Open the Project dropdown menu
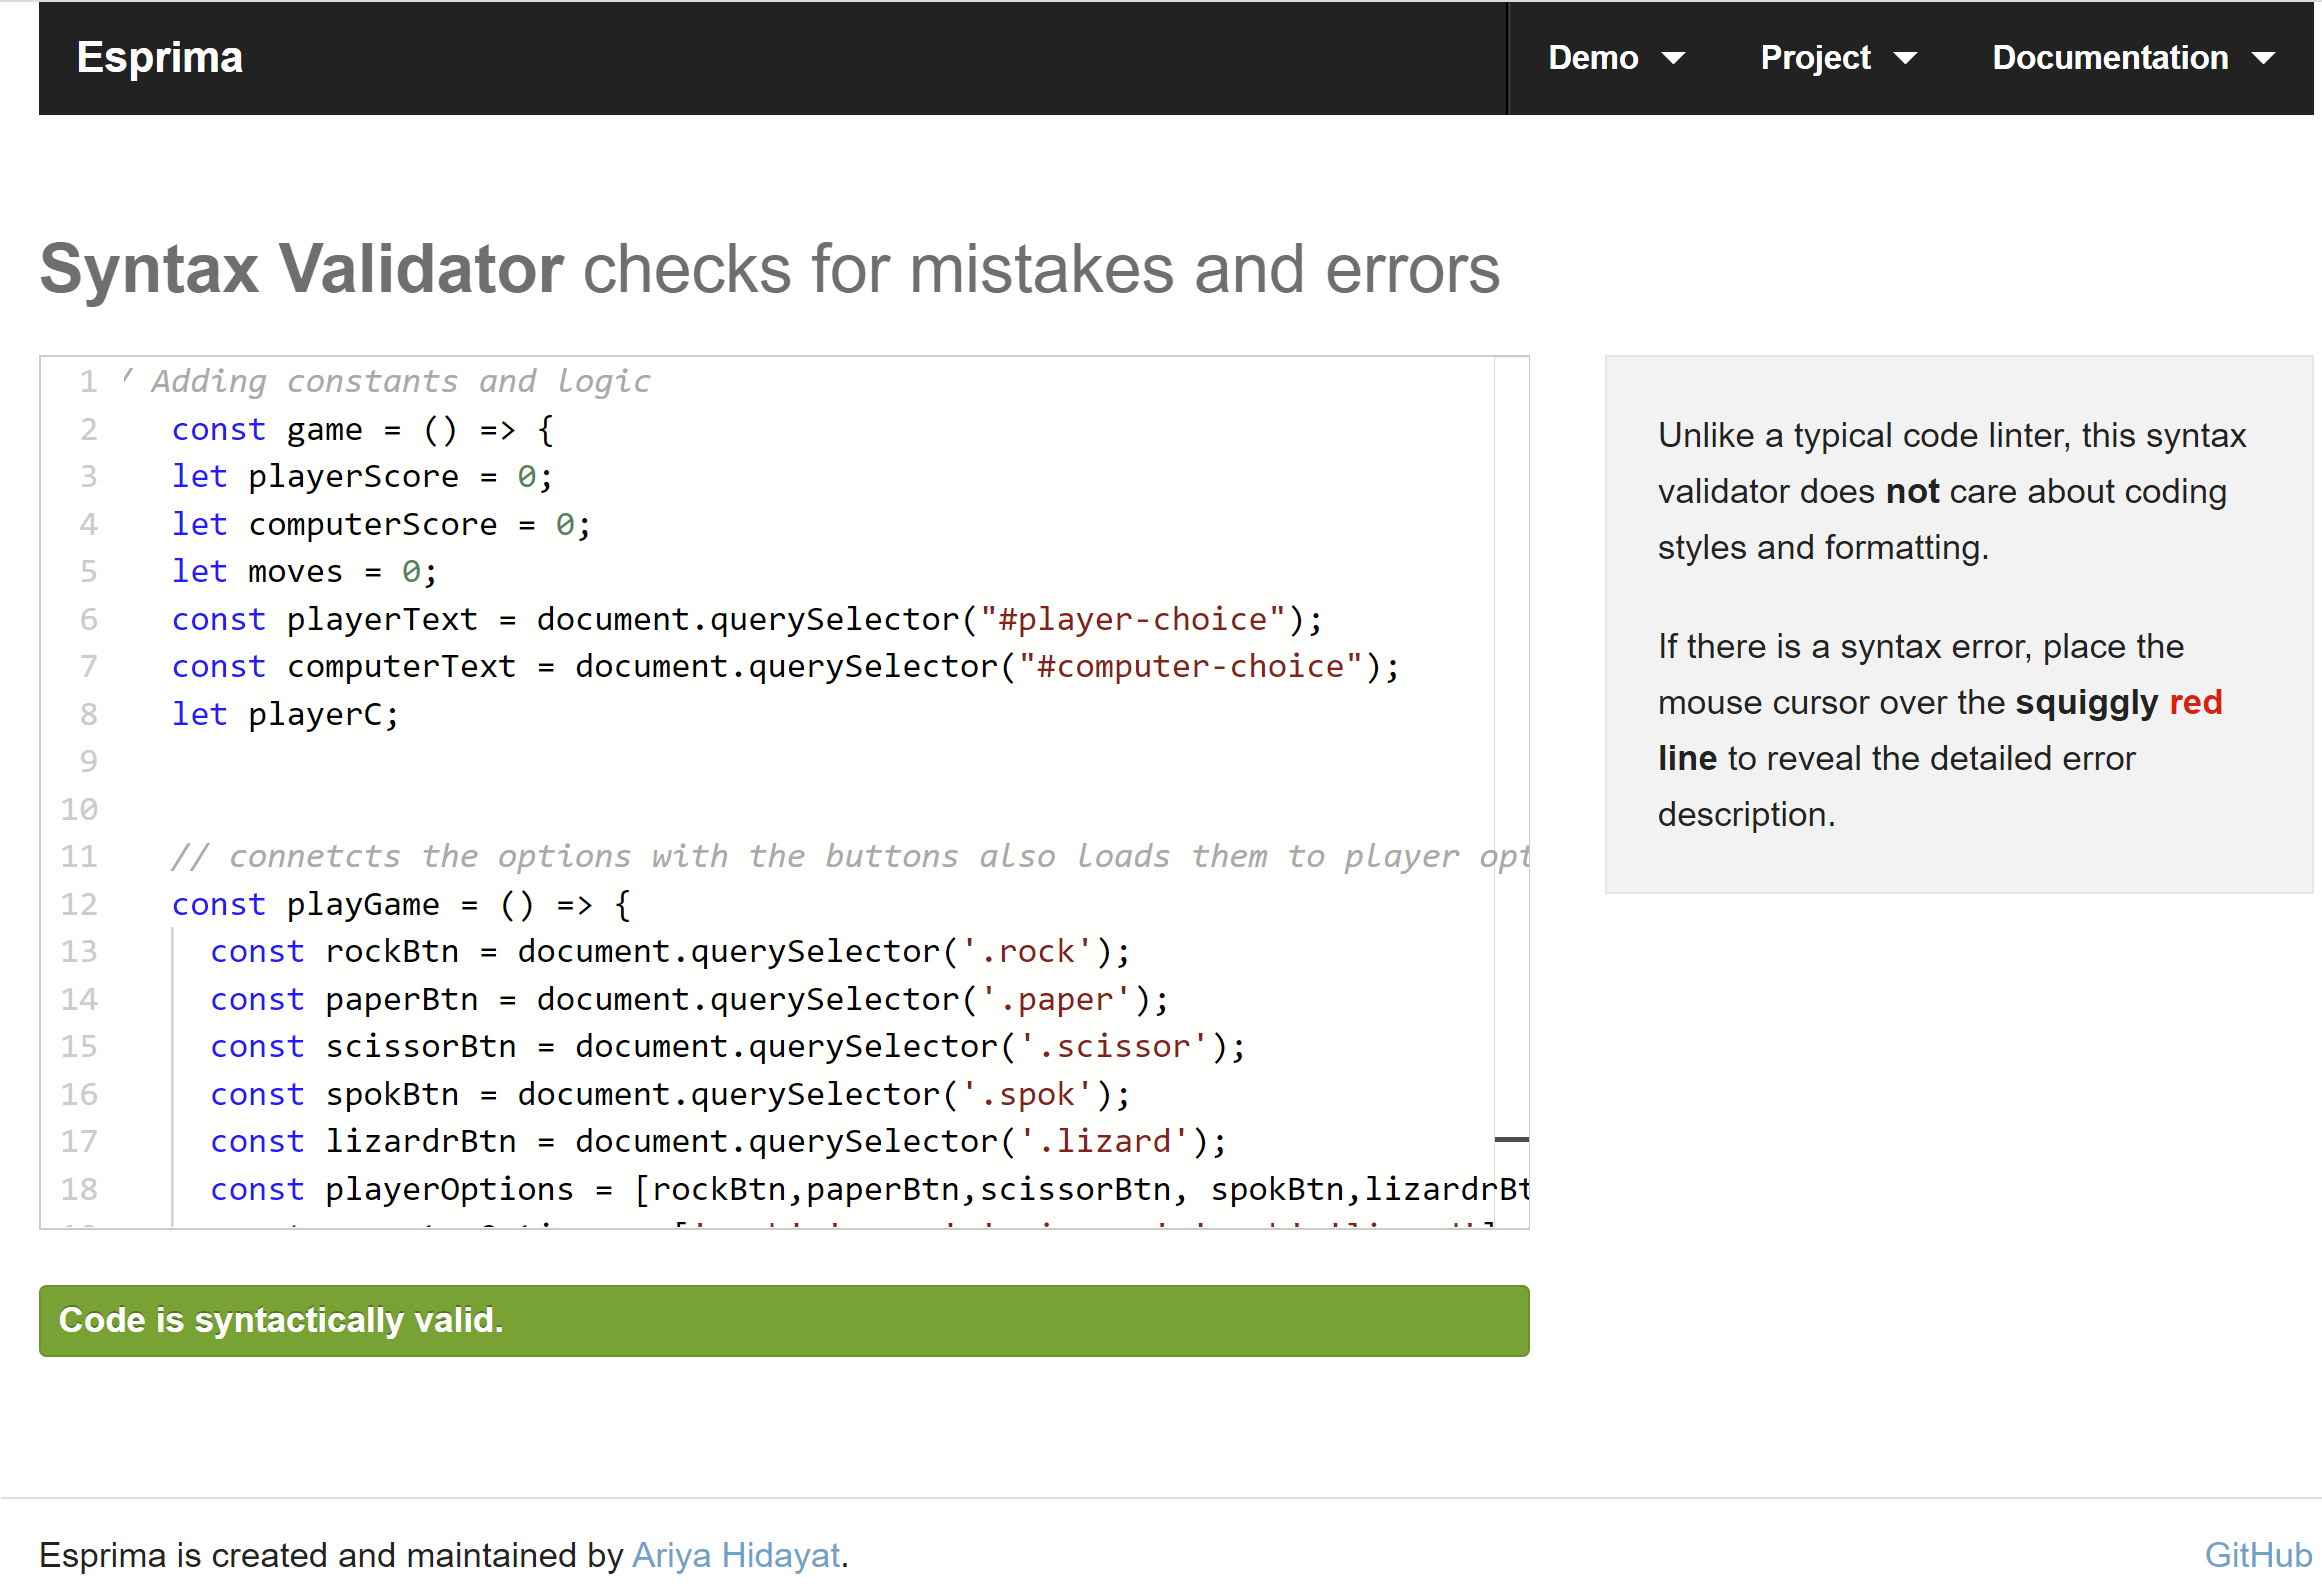The image size is (2322, 1588). [1816, 58]
